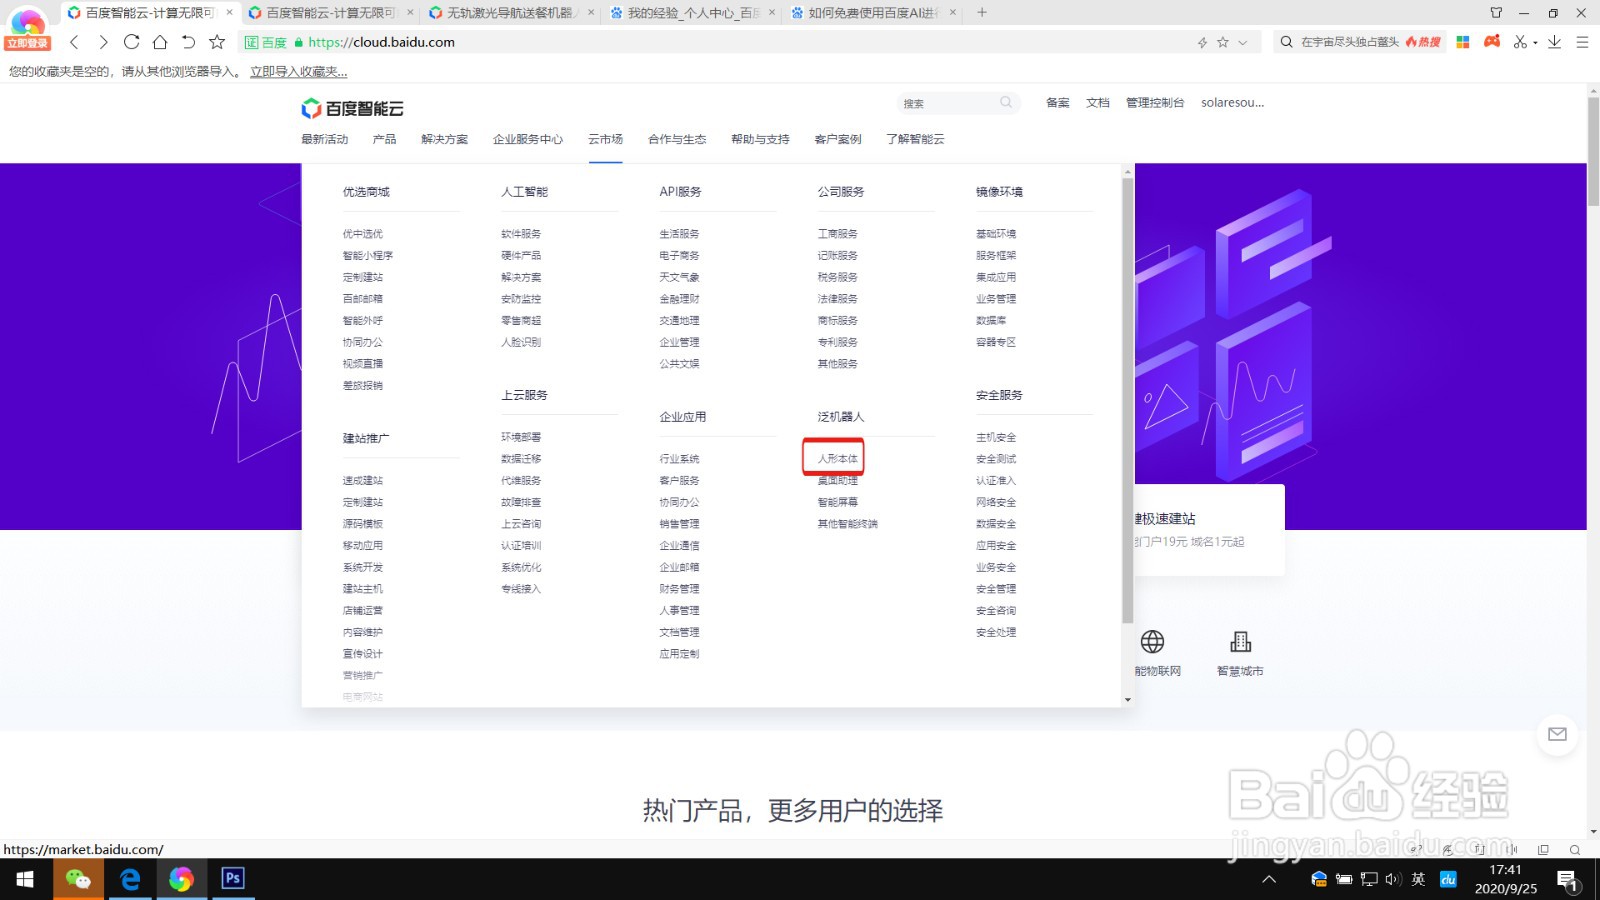1600x900 pixels.
Task: Click the dropdown panel scrollbar down arrow
Action: pyautogui.click(x=1128, y=700)
